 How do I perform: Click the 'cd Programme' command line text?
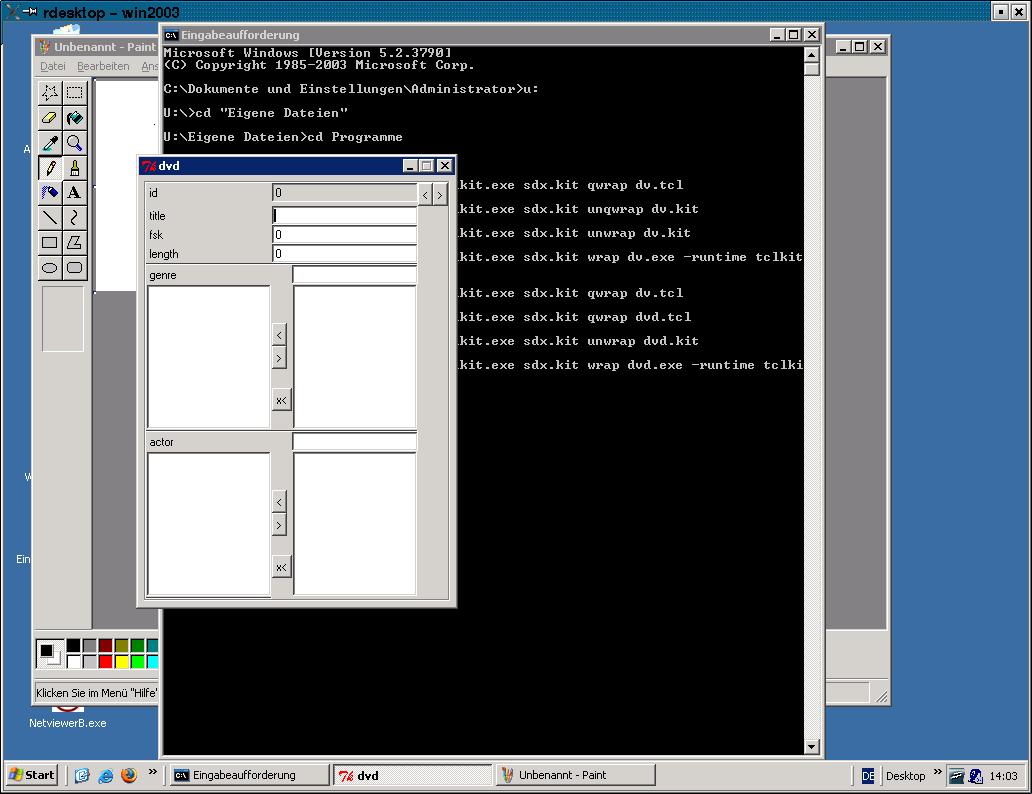tap(355, 137)
